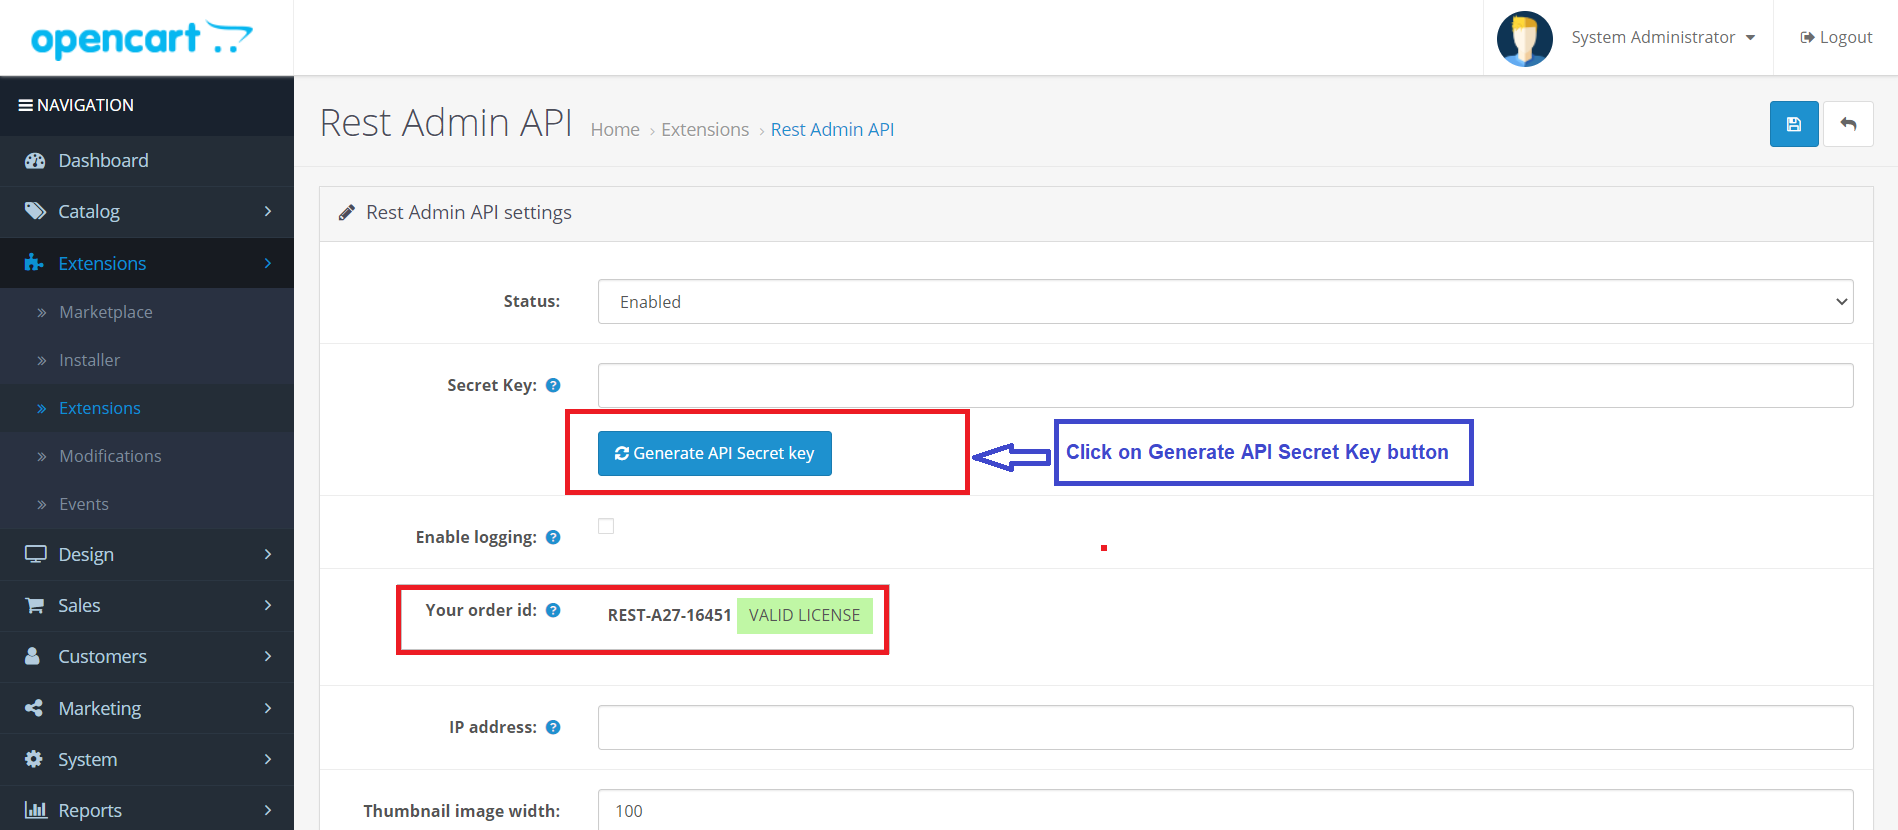Image resolution: width=1898 pixels, height=830 pixels.
Task: Open the Status dropdown showing Enabled
Action: 1225,302
